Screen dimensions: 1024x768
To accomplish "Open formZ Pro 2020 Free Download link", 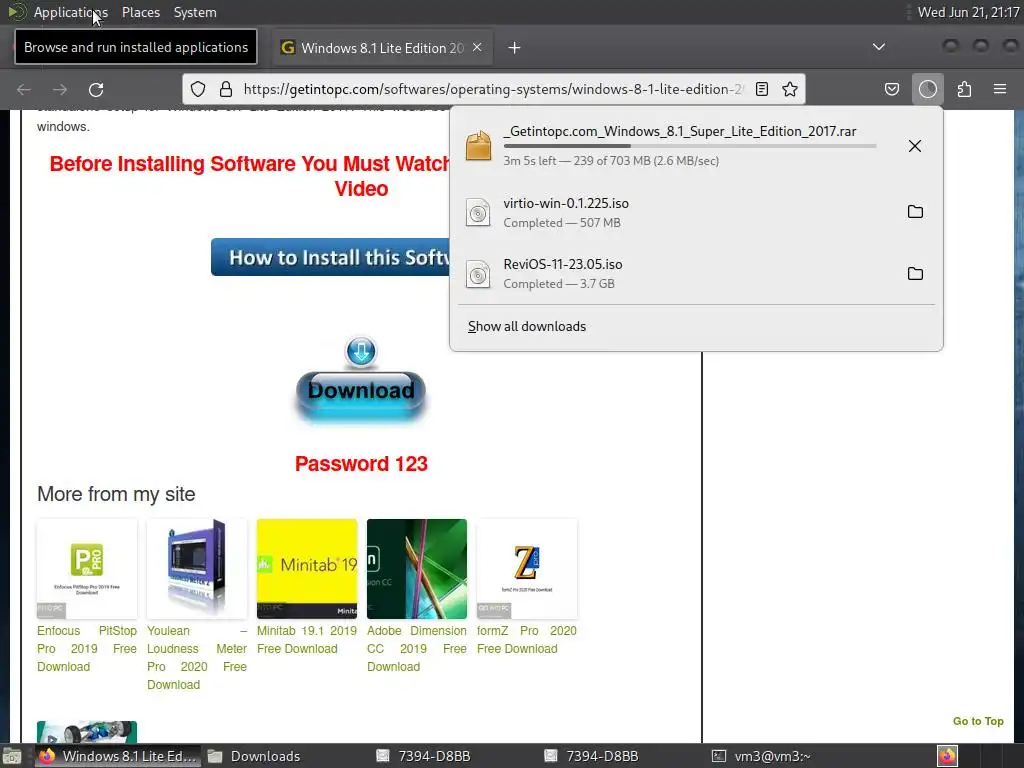I will 526,639.
